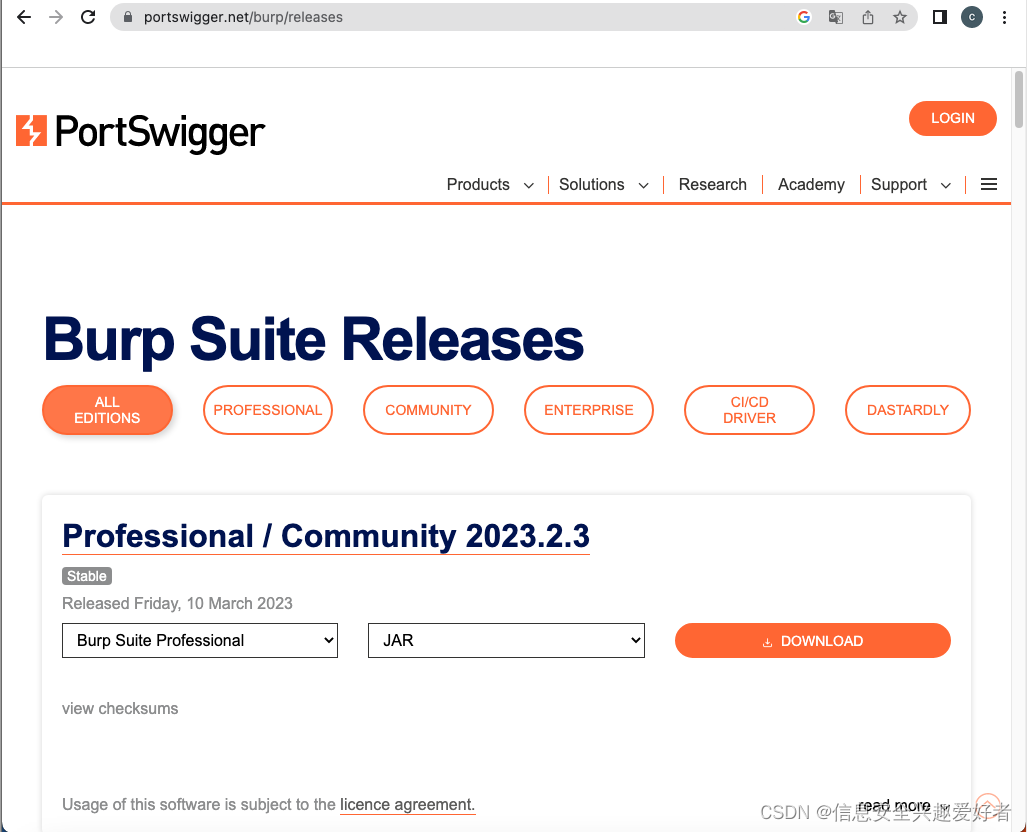Click 'Released Friday, 10 March 2023' text
Screen dimensions: 1027x832
pos(177,603)
